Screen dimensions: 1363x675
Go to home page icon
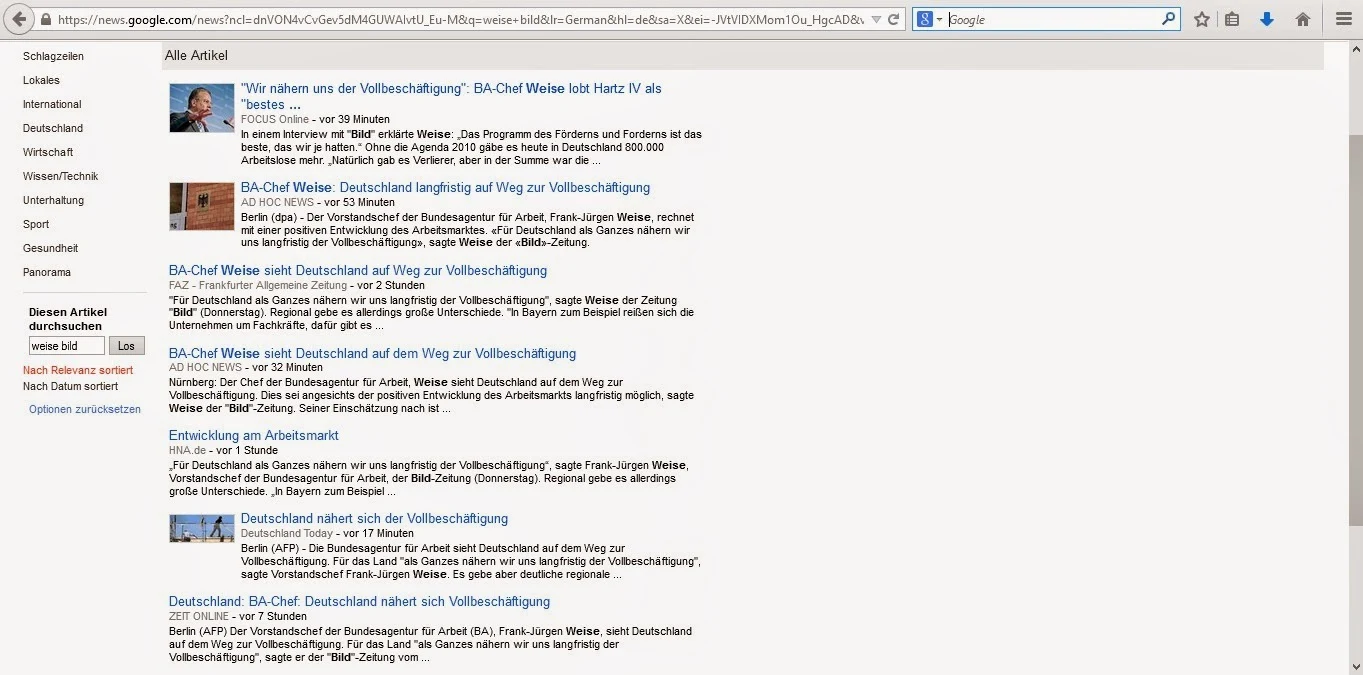tap(1302, 19)
